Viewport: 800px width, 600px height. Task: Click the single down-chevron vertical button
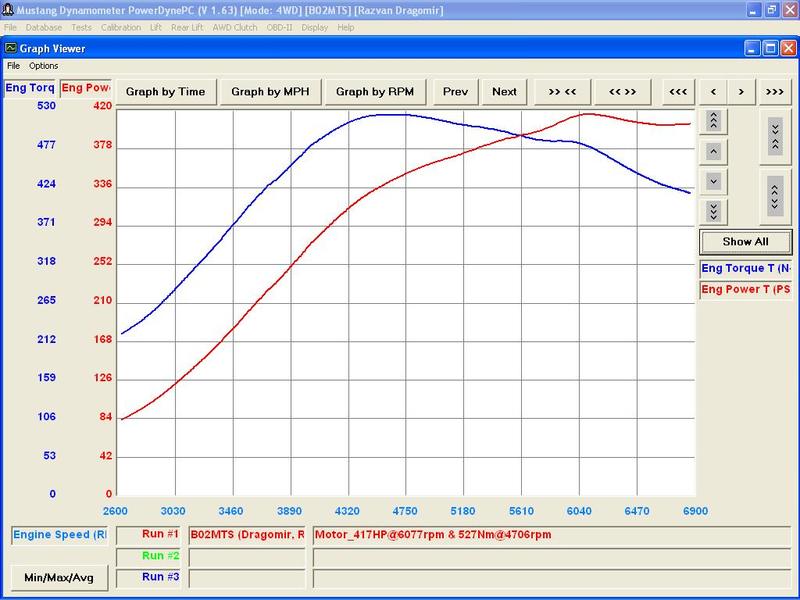coord(713,181)
